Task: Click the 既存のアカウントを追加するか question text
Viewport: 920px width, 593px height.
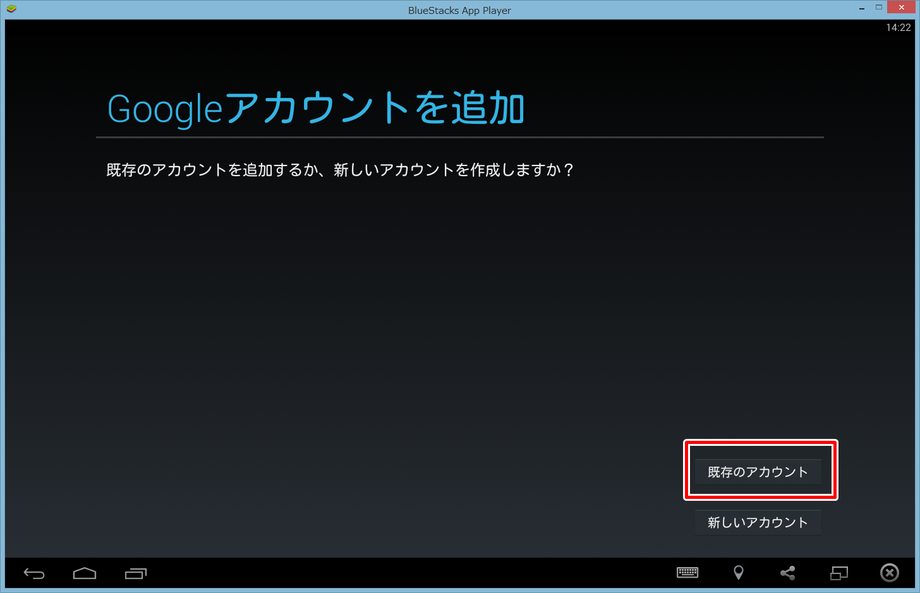Action: tap(340, 170)
